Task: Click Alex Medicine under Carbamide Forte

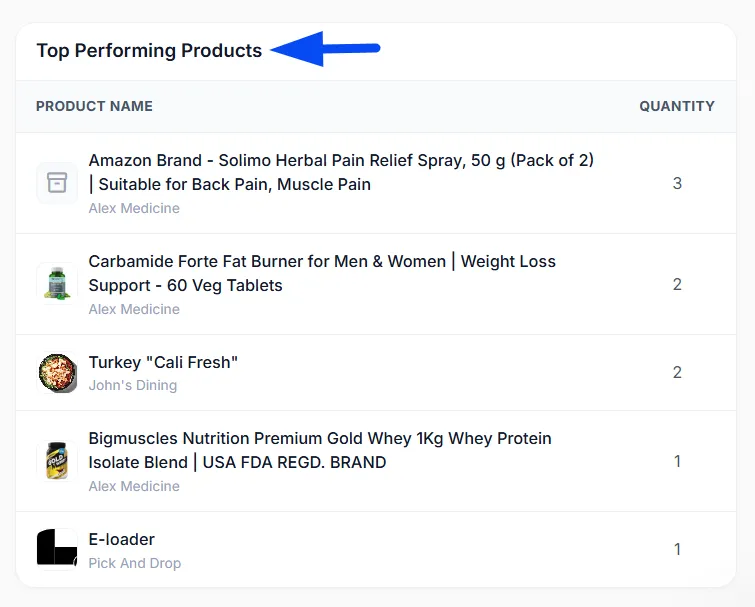Action: [x=134, y=309]
